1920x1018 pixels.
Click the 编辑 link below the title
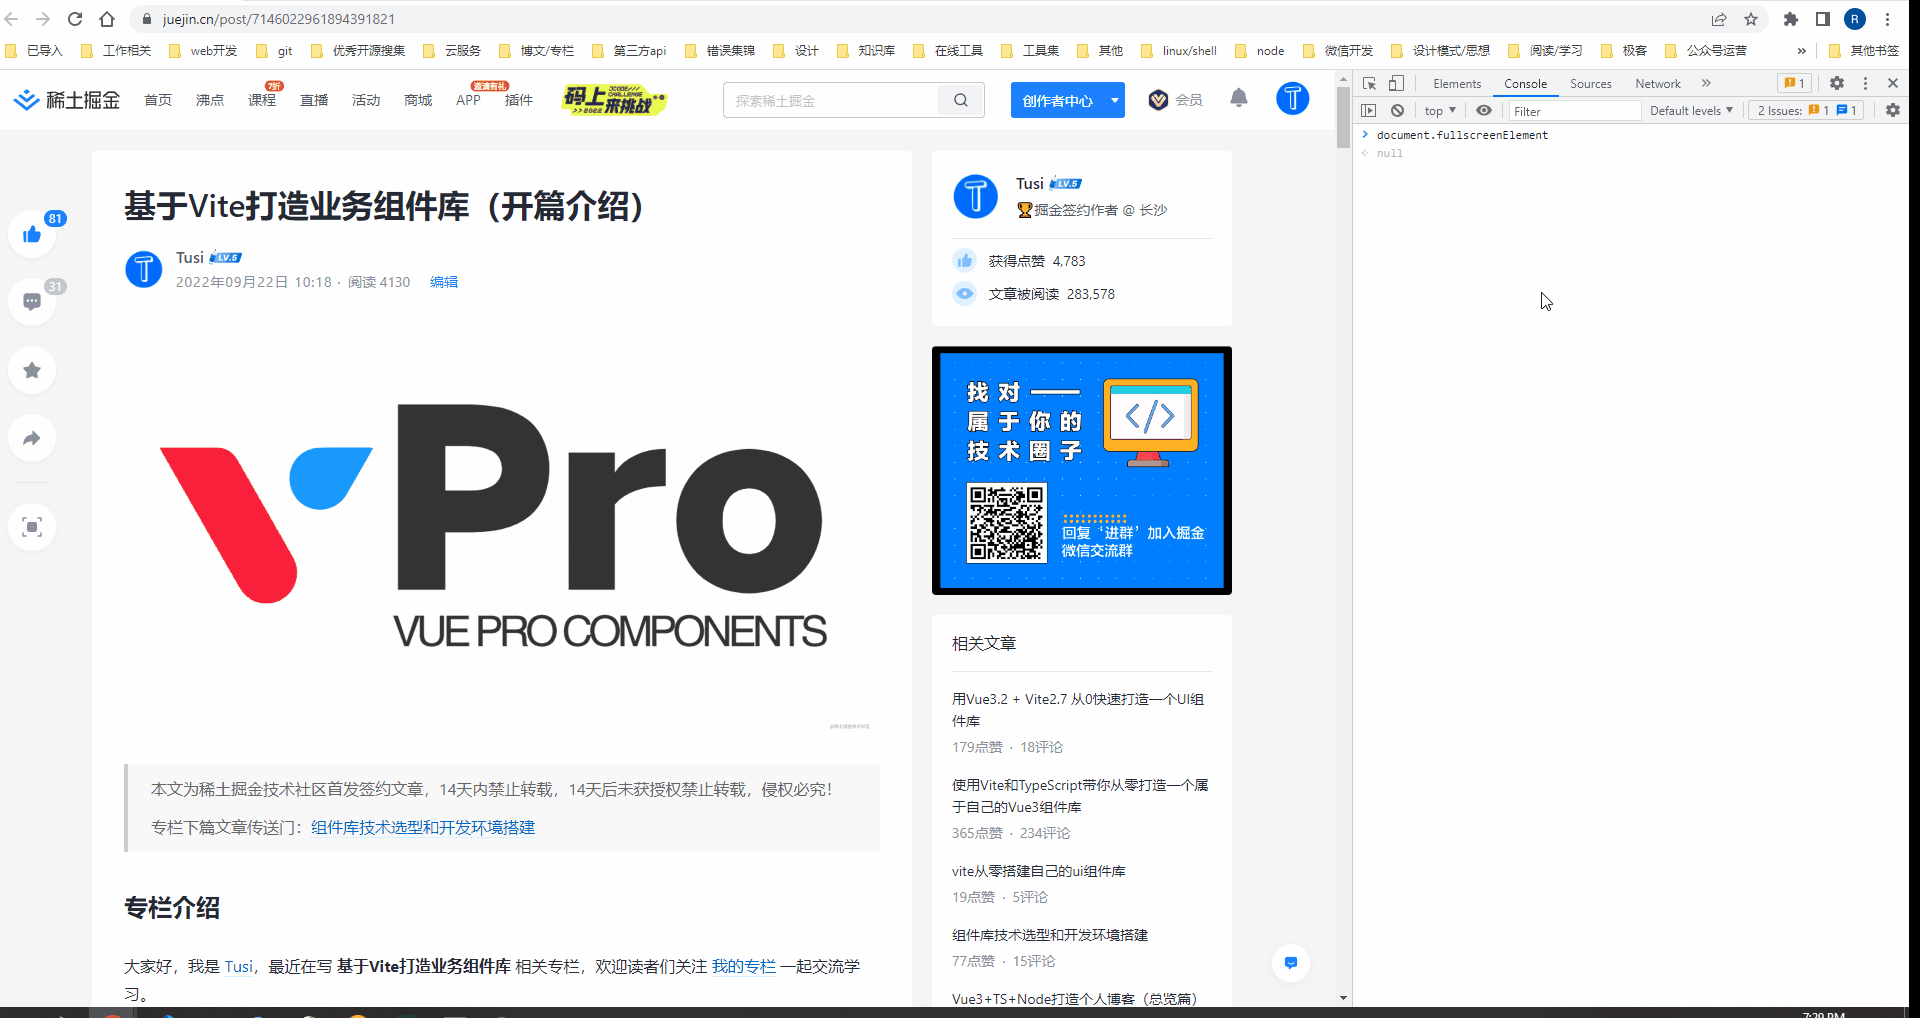(444, 282)
